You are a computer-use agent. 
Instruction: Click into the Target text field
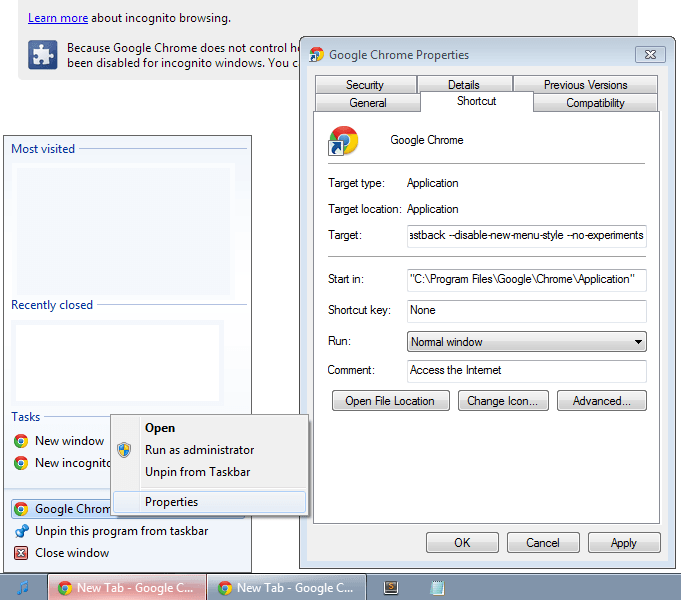coord(527,236)
